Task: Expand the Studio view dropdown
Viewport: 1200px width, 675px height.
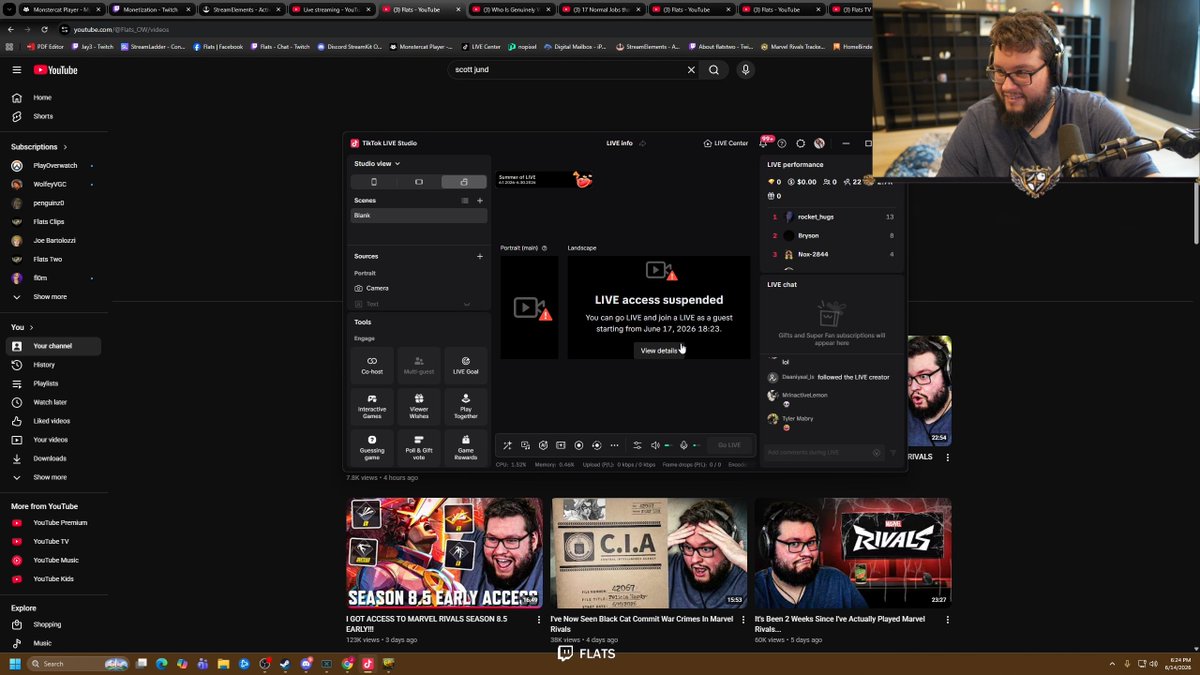Action: point(377,163)
